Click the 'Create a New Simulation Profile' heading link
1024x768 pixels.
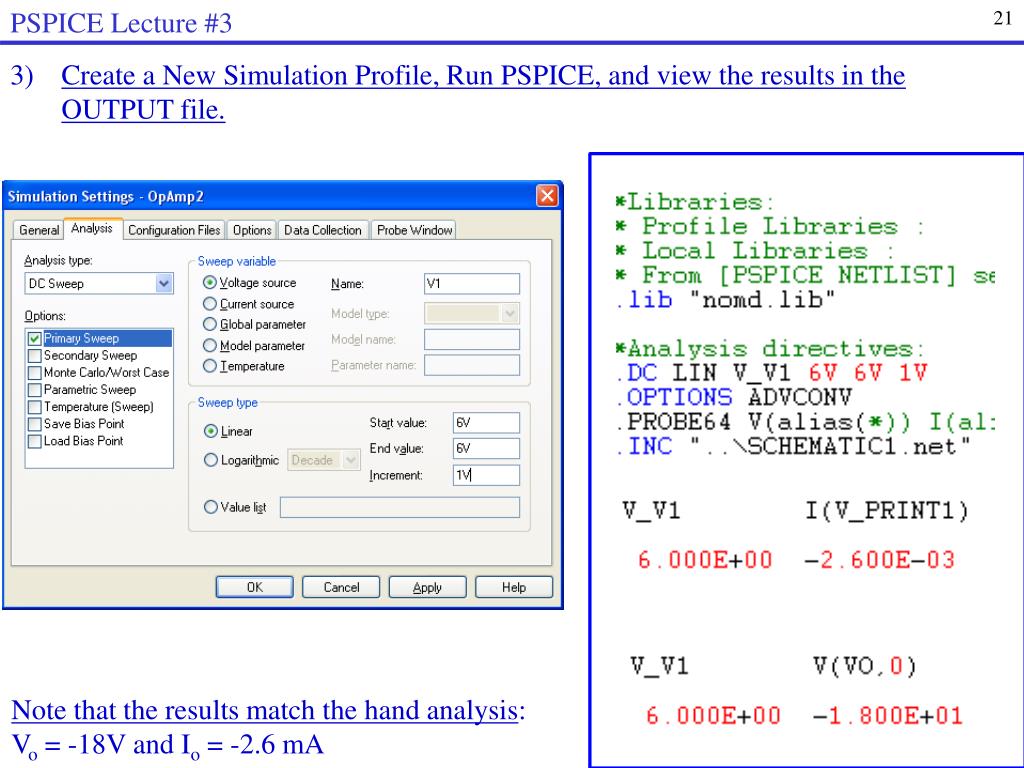click(483, 93)
